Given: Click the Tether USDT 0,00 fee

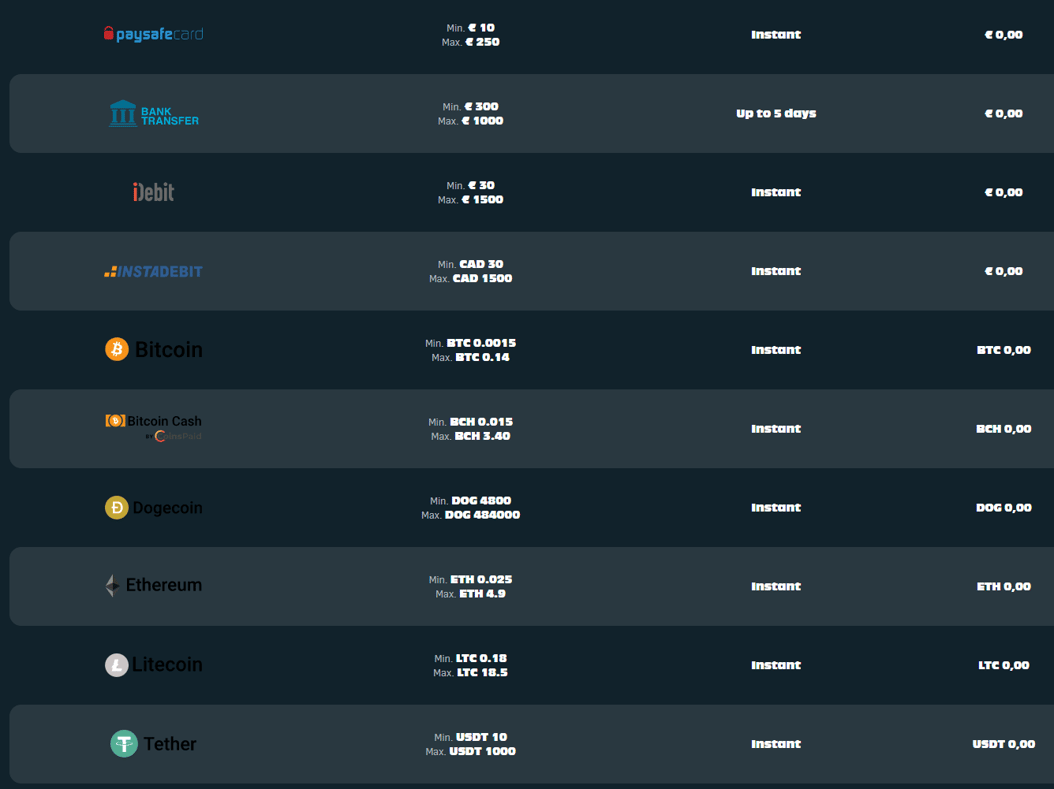Looking at the screenshot, I should (x=1004, y=744).
